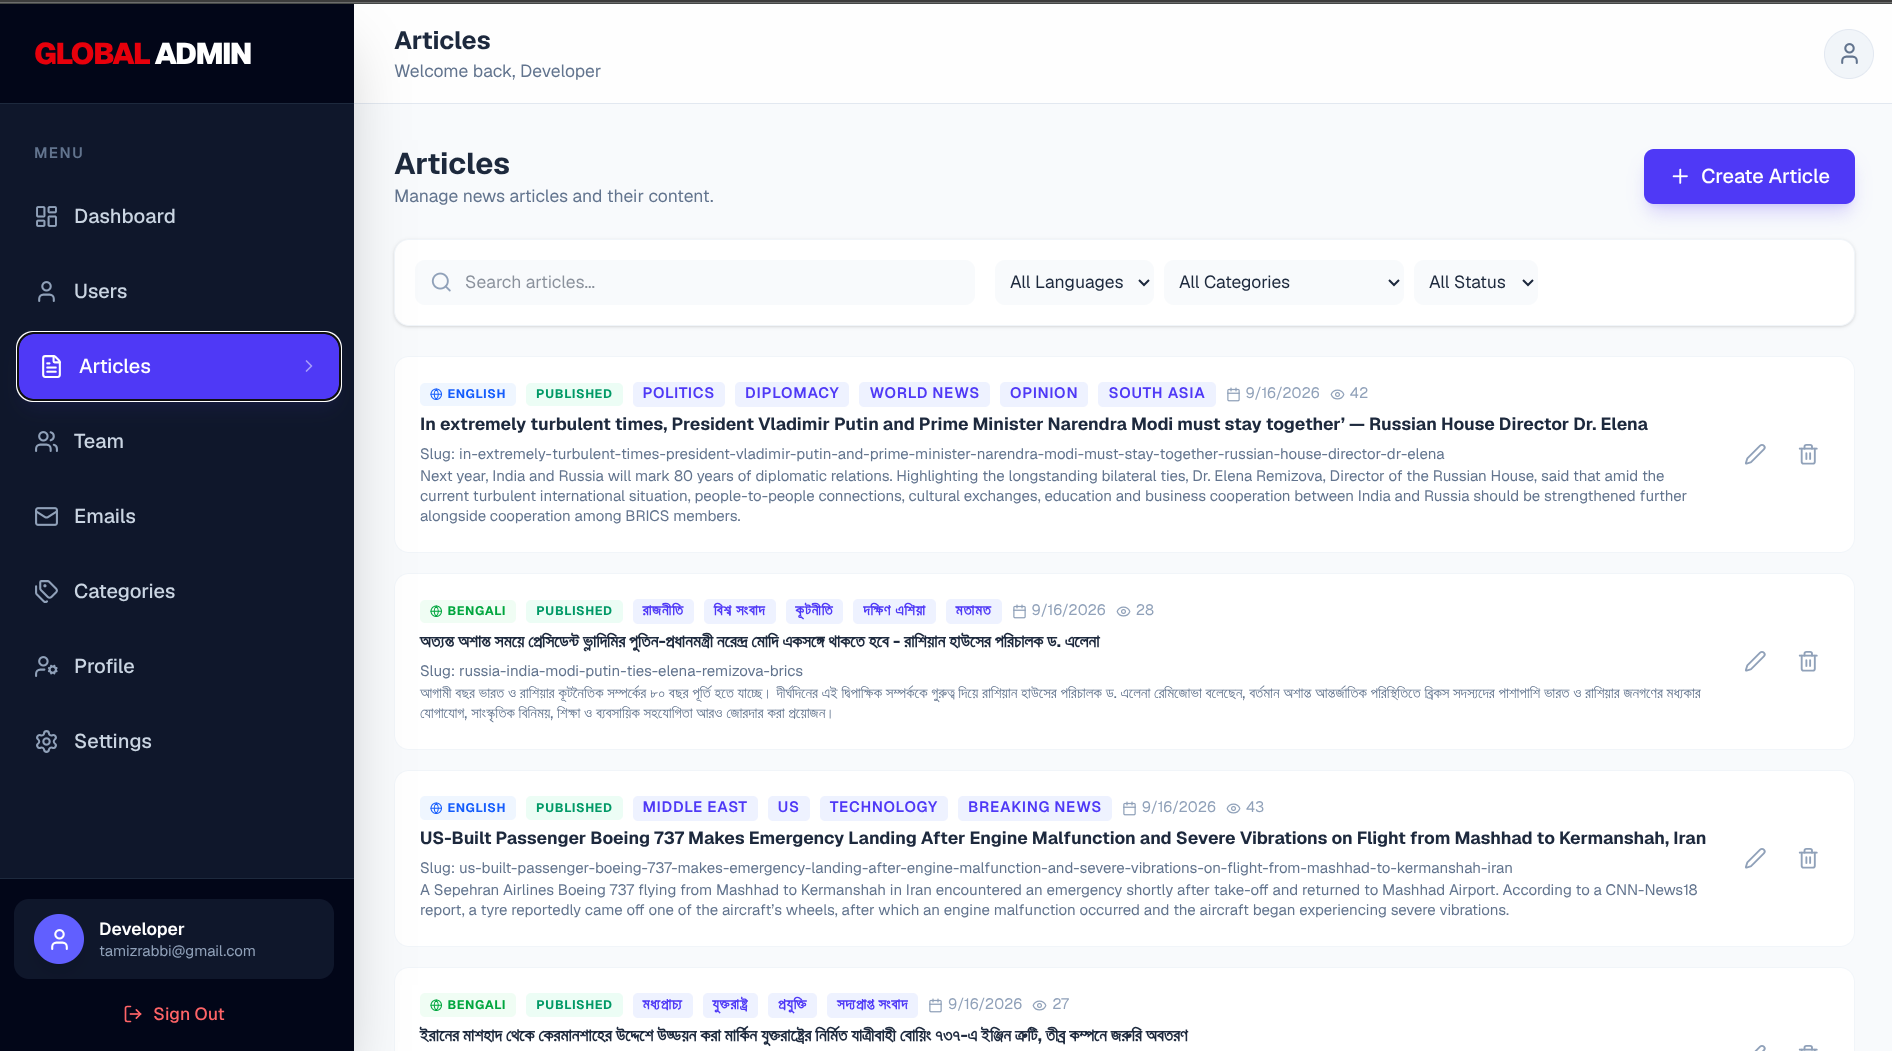Click the POLITICS category tag
This screenshot has width=1892, height=1051.
(x=678, y=393)
